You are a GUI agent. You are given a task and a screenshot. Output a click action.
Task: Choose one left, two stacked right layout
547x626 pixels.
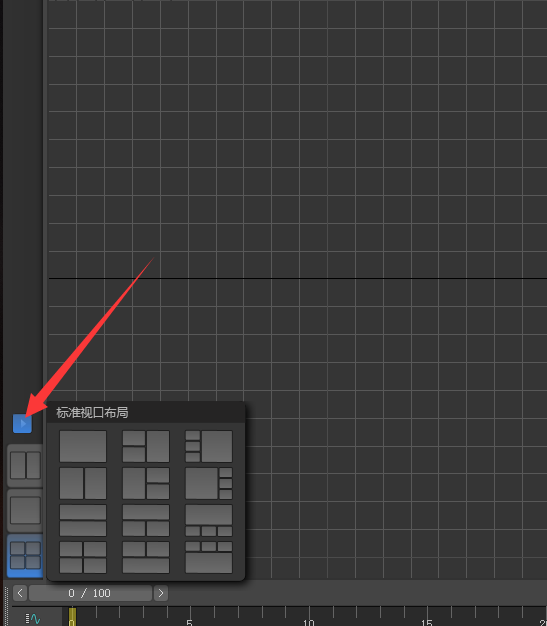[146, 483]
